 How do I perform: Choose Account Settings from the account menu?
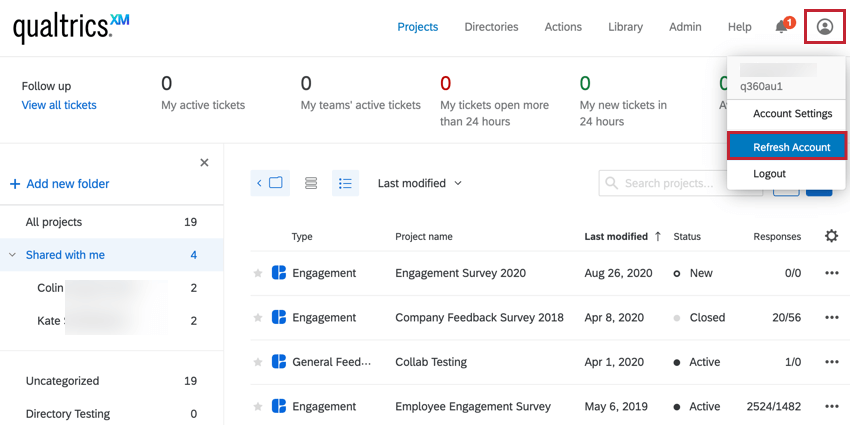tap(792, 114)
